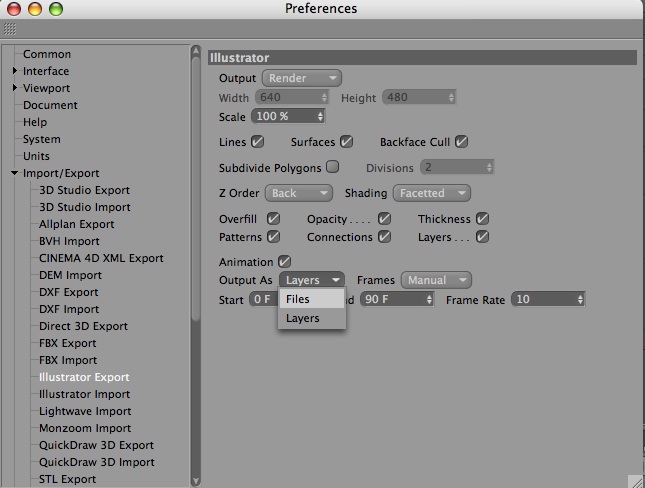Select Allplan Export entry
This screenshot has width=645, height=488.
pyautogui.click(x=77, y=224)
